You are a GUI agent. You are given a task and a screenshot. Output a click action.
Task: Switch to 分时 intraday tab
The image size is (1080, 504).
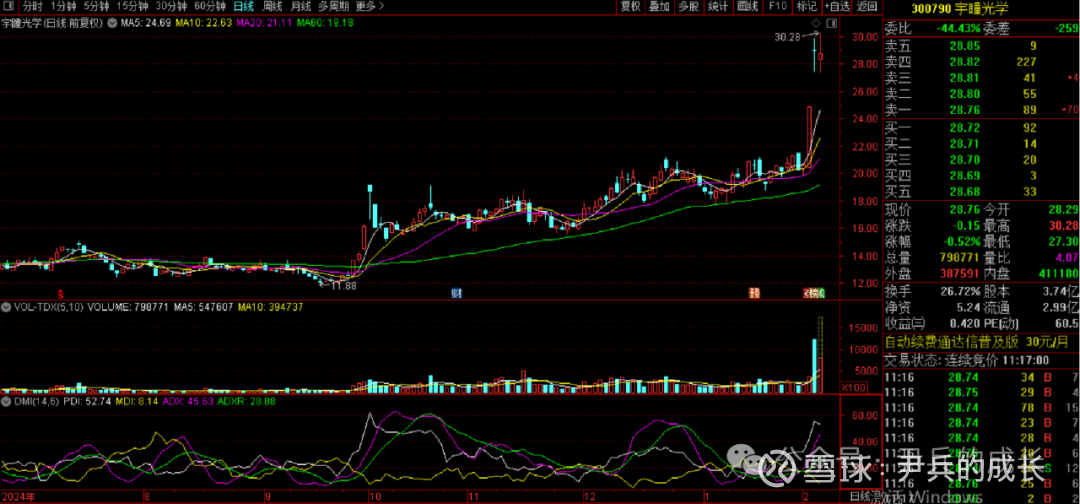(x=32, y=7)
